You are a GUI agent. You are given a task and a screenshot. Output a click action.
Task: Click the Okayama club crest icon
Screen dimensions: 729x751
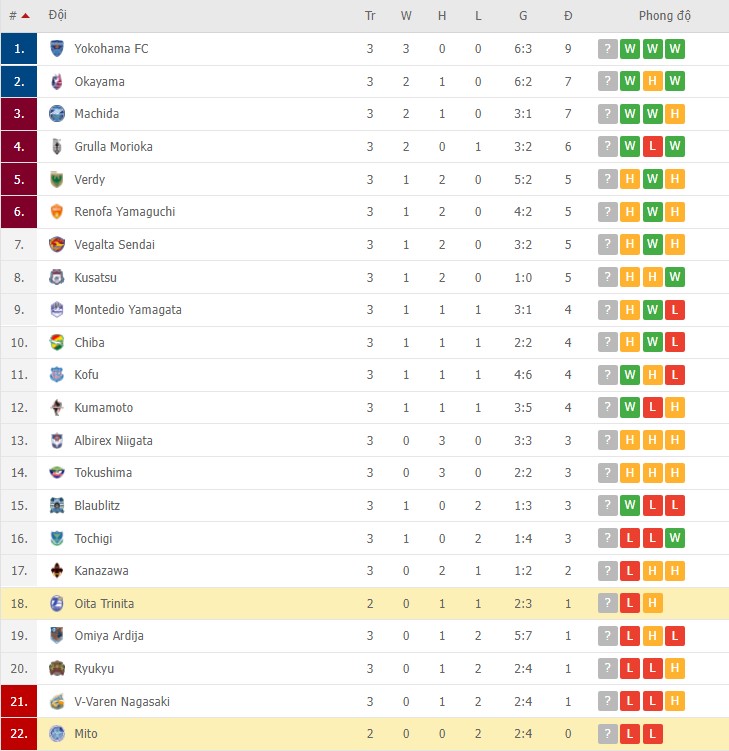click(57, 82)
